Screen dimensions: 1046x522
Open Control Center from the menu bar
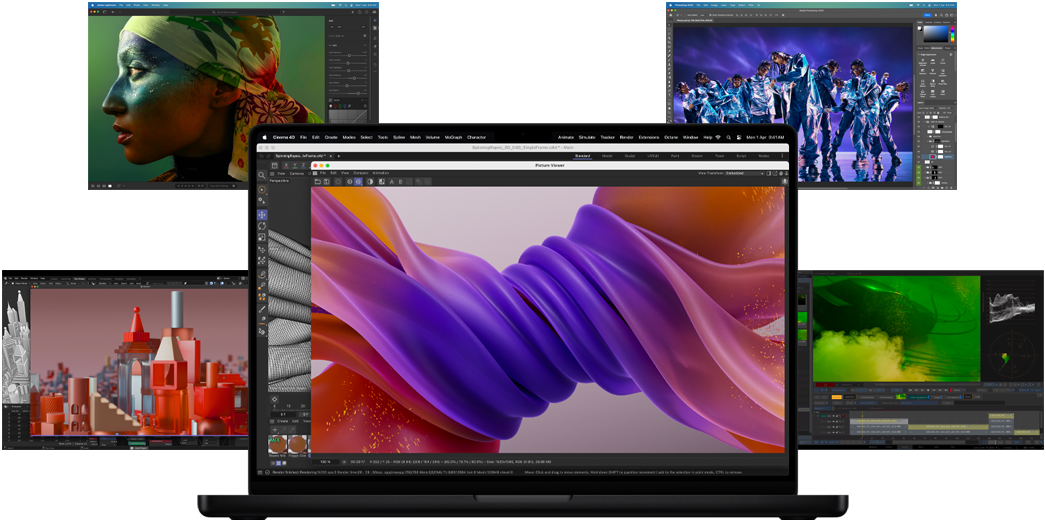pos(738,137)
